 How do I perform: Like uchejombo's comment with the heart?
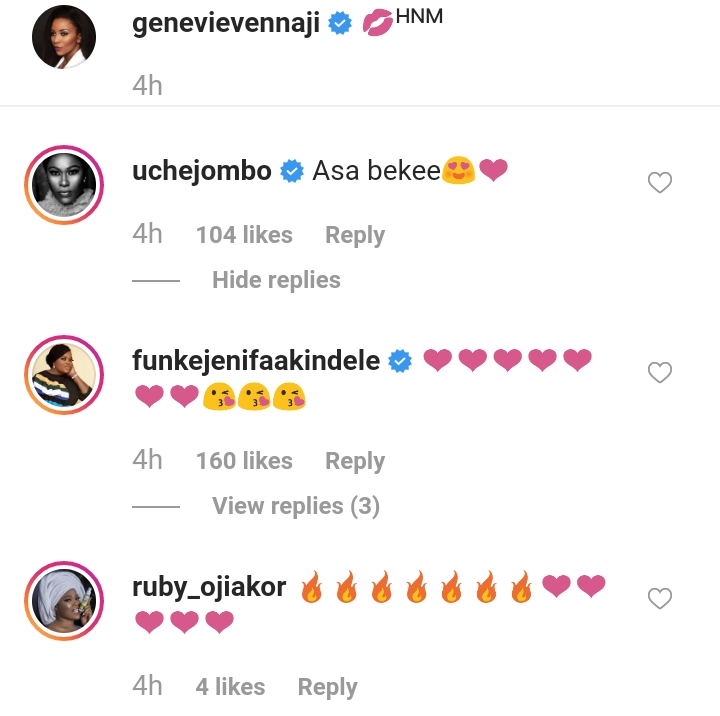660,183
